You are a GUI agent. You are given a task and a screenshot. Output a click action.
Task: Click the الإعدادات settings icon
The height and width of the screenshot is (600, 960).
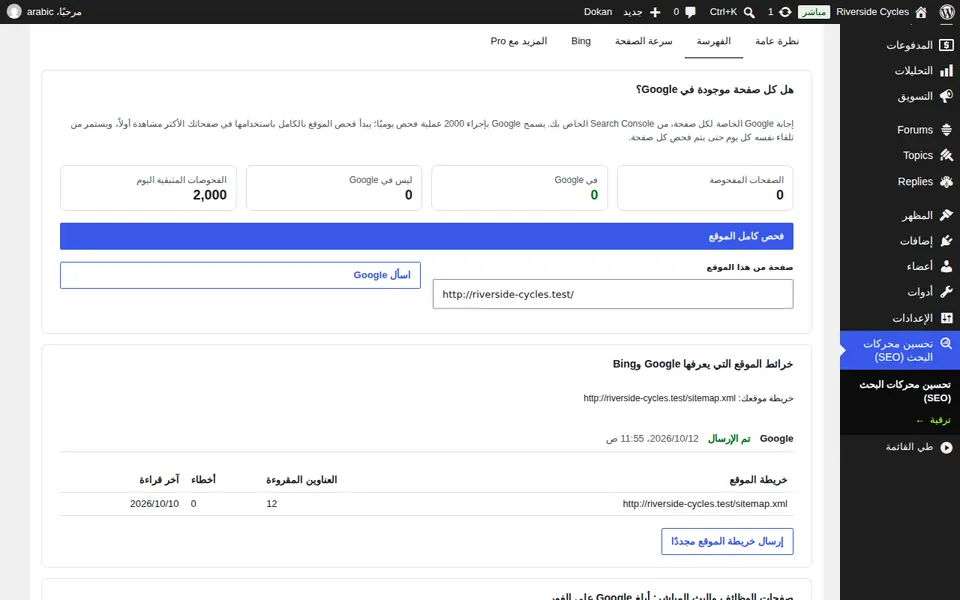[x=947, y=318]
